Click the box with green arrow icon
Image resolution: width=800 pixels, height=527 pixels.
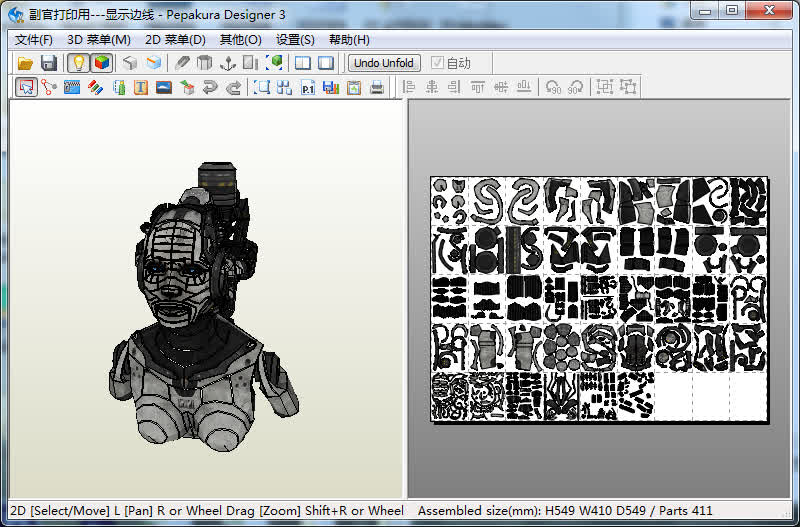(187, 87)
